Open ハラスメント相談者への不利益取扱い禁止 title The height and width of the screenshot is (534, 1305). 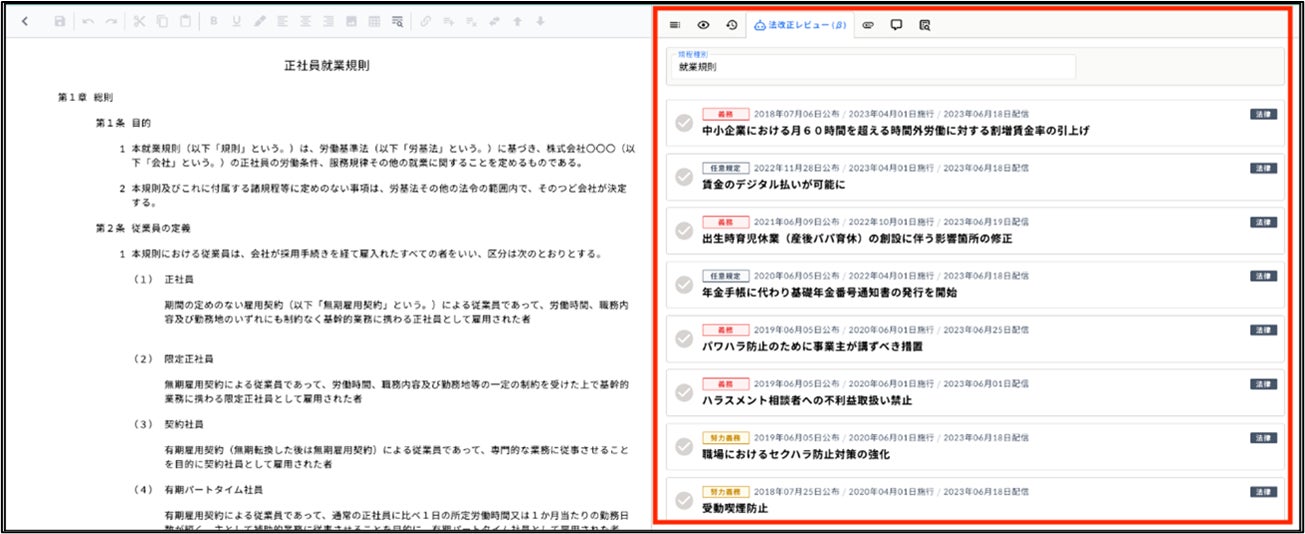(807, 401)
